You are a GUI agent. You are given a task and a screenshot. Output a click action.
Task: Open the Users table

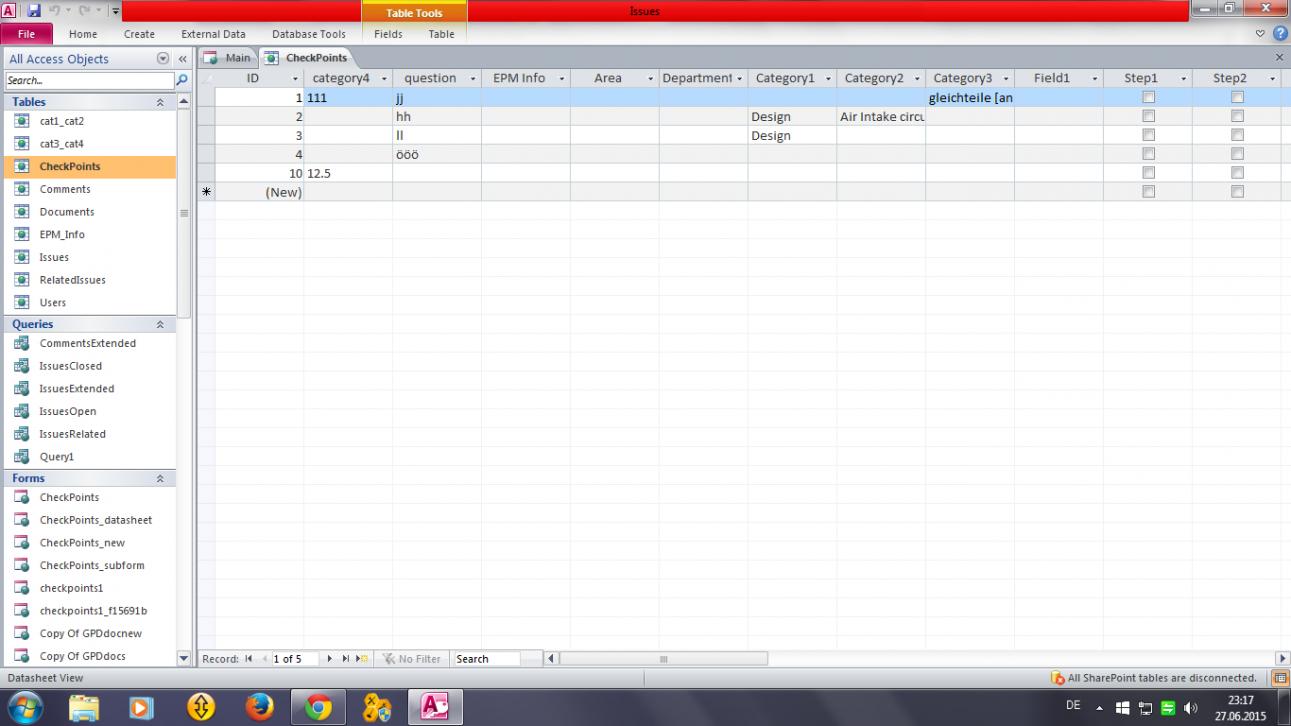click(x=53, y=303)
